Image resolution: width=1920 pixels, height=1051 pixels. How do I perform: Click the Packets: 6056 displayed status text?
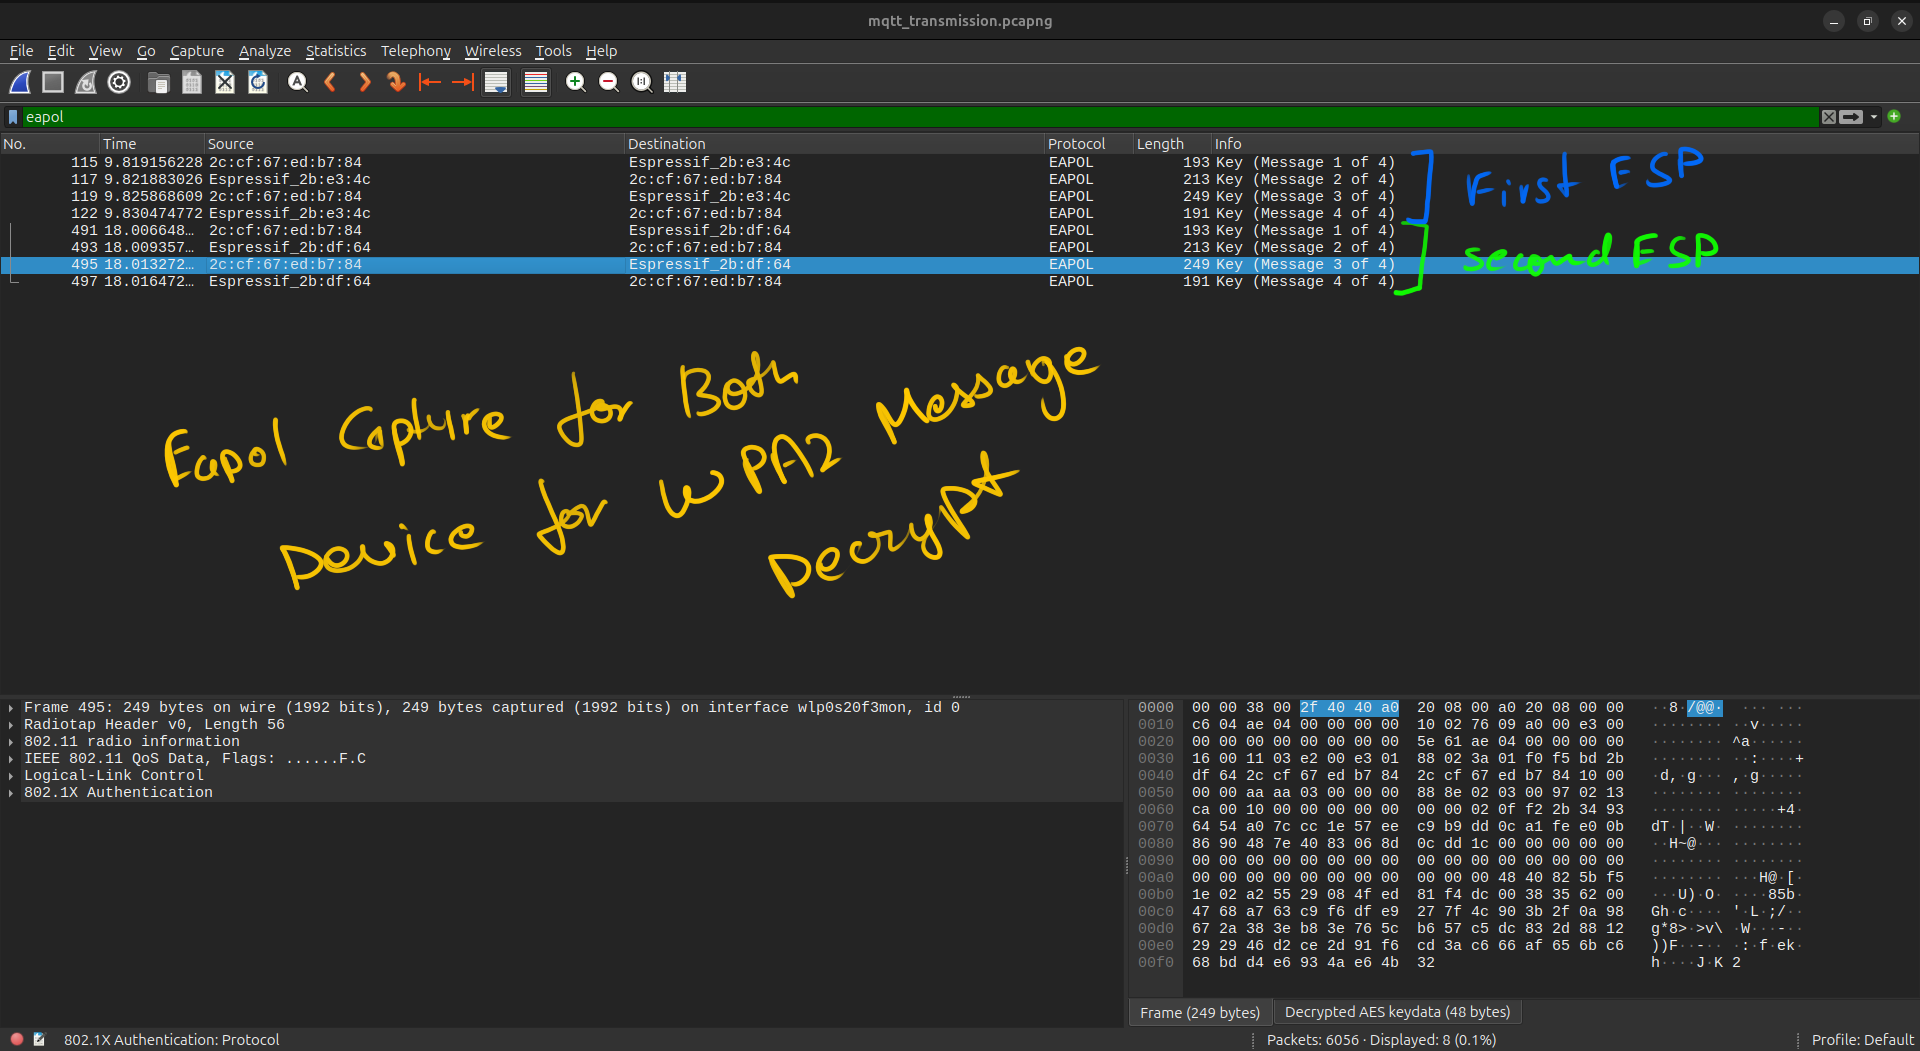[x=1381, y=1040]
